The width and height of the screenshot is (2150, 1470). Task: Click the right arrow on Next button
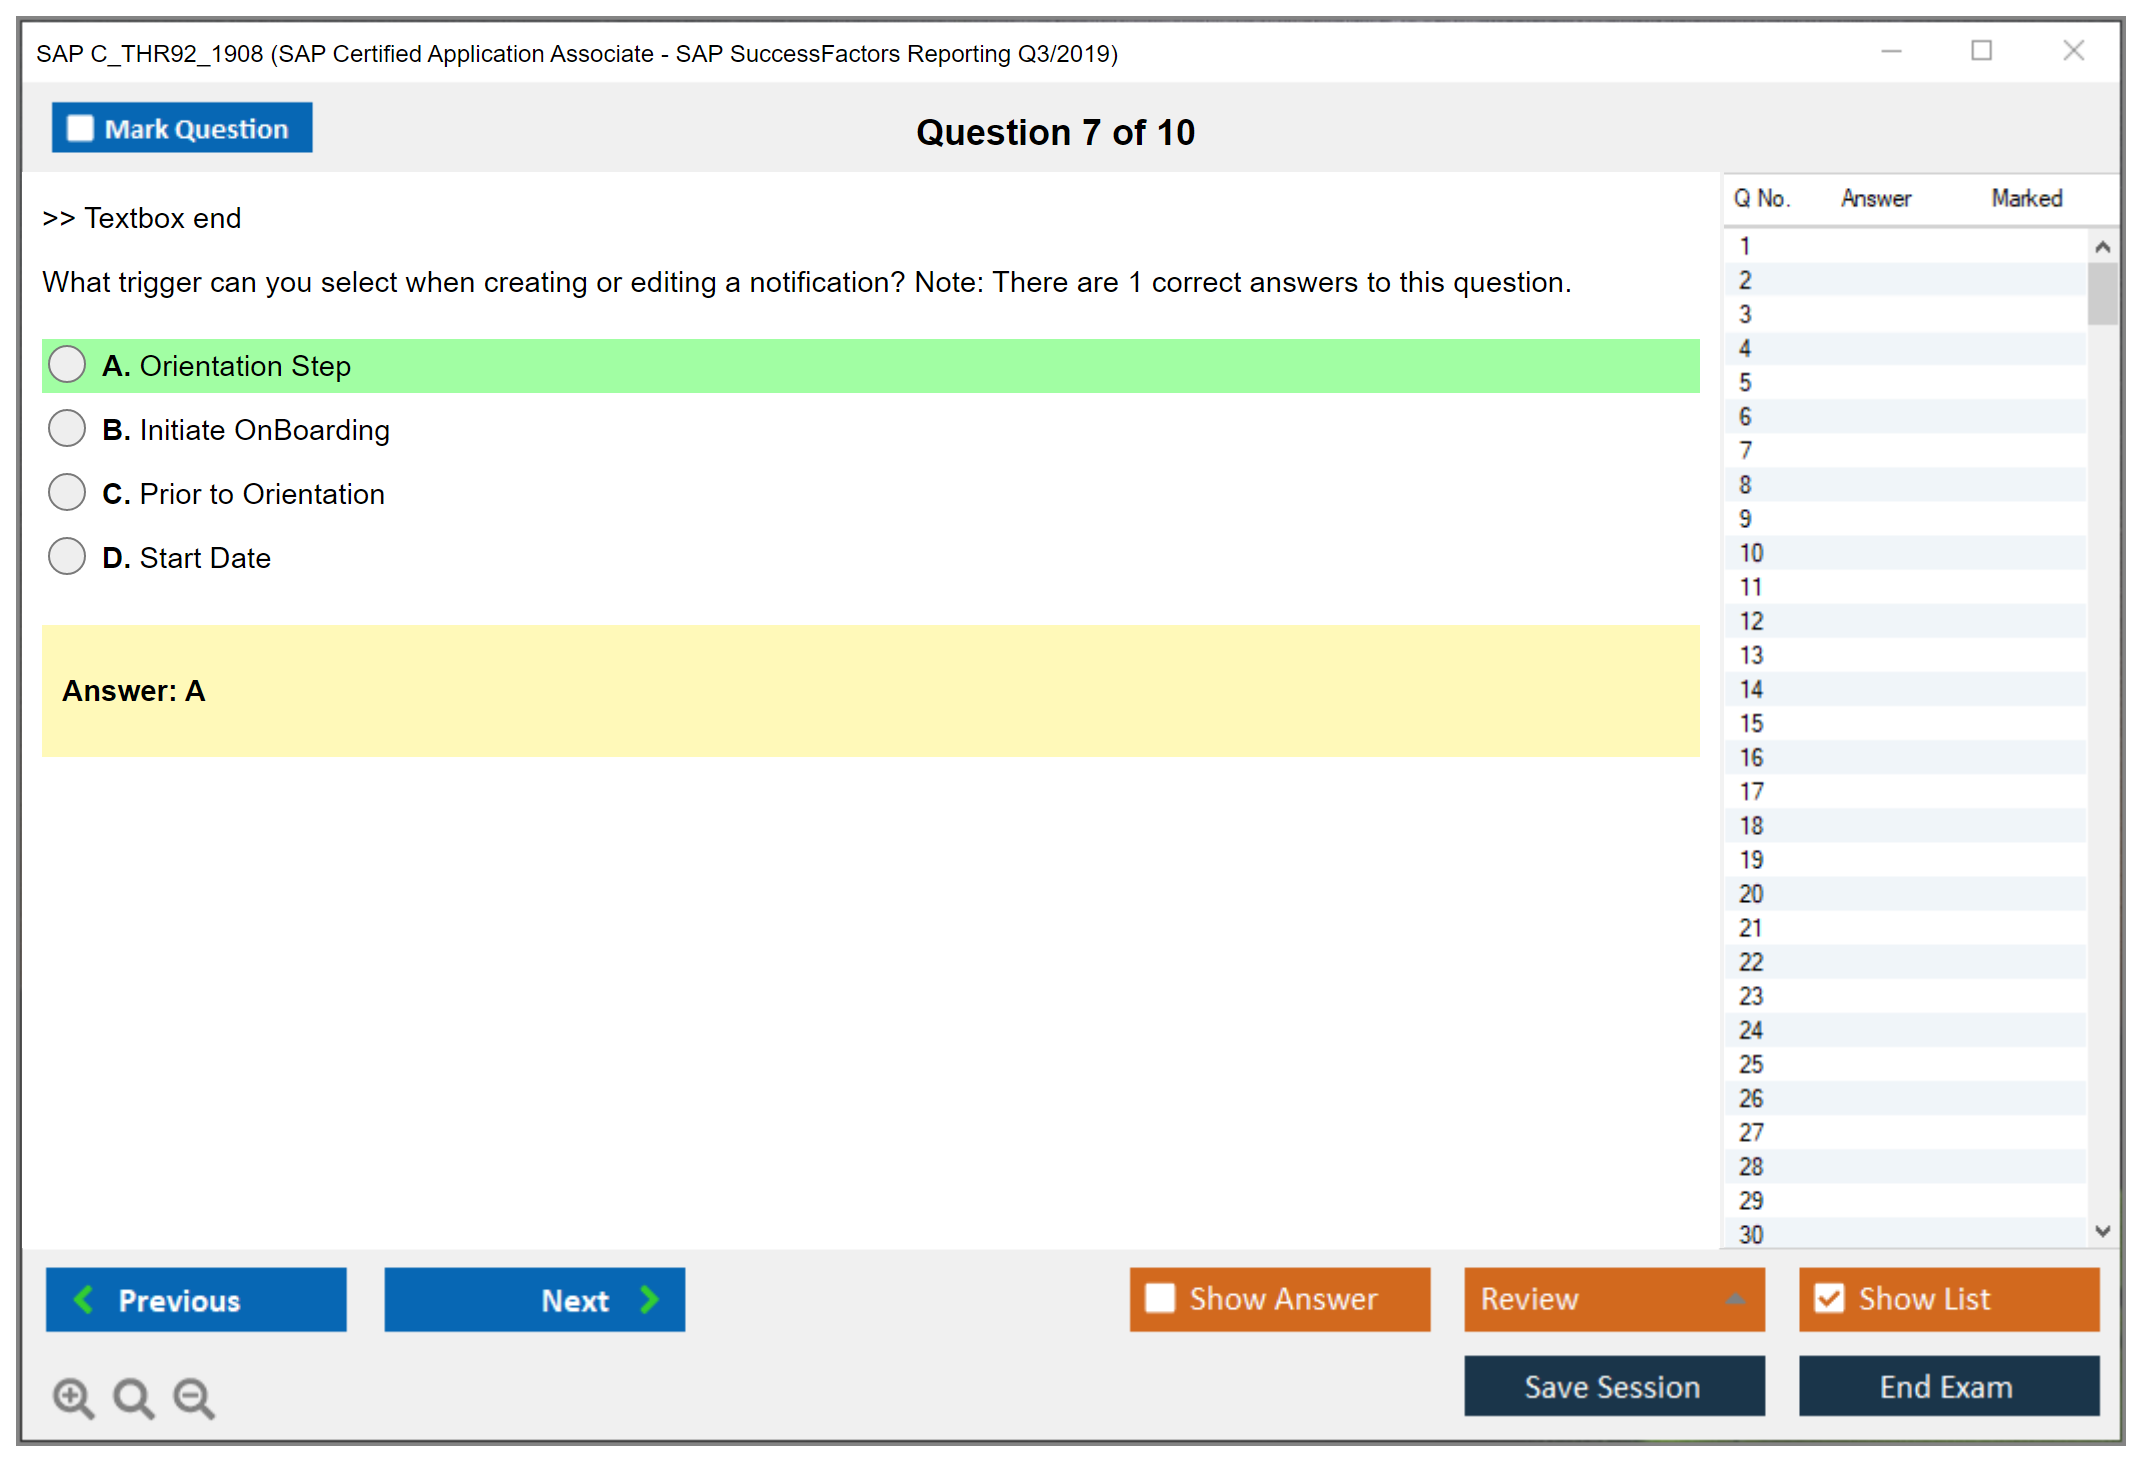650,1299
